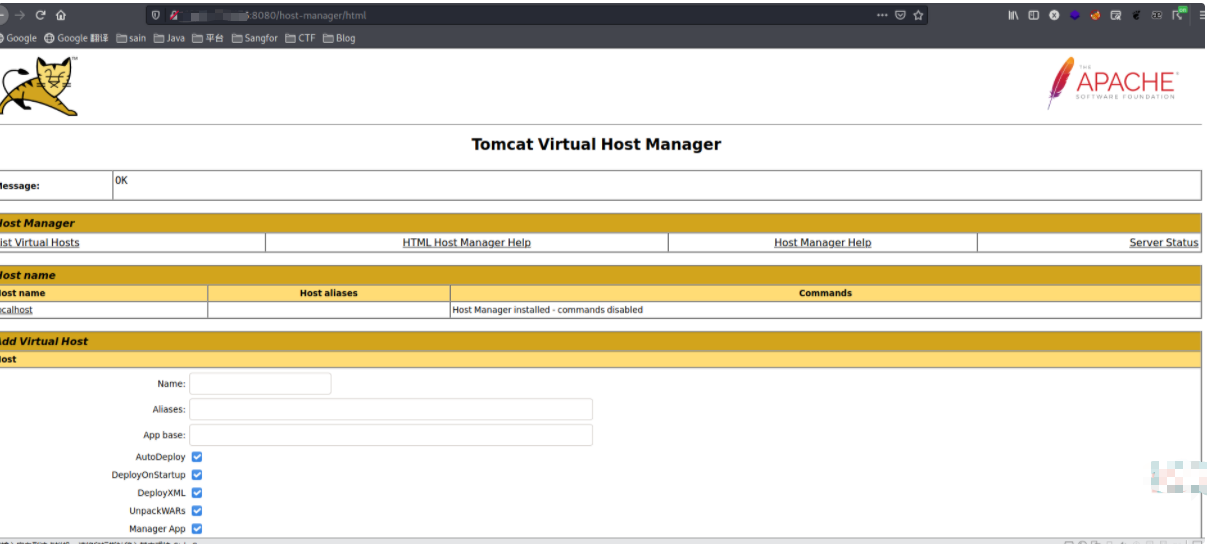
Task: Open the Google bookmark
Action: click(18, 38)
